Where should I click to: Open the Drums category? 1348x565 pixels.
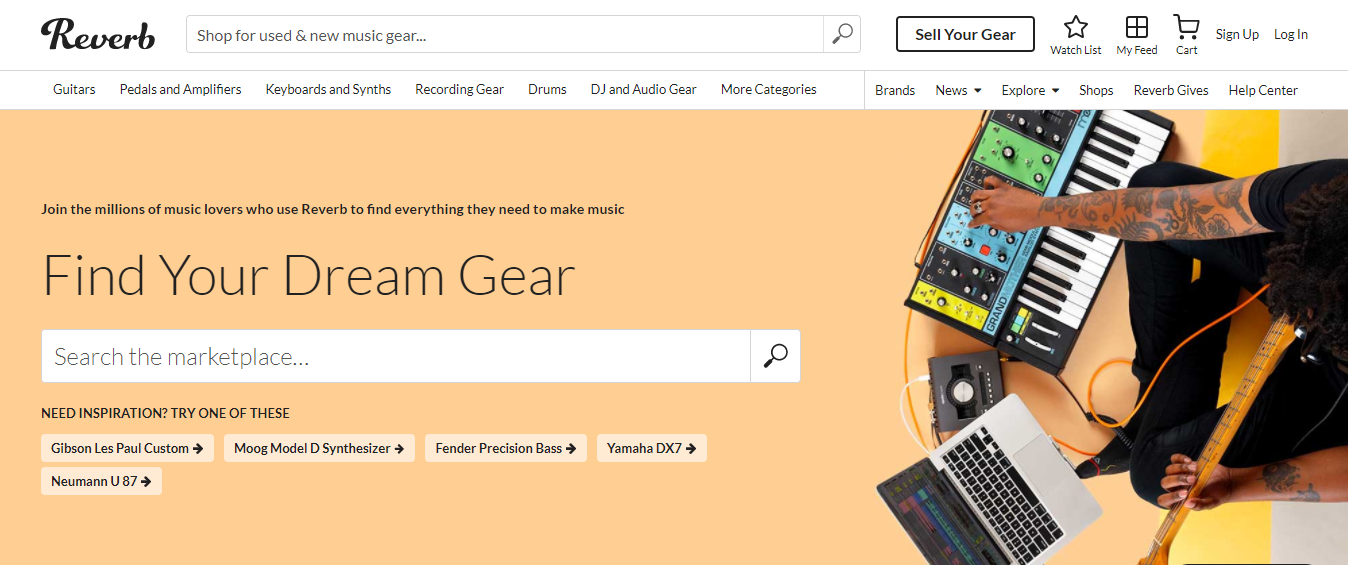coord(547,89)
